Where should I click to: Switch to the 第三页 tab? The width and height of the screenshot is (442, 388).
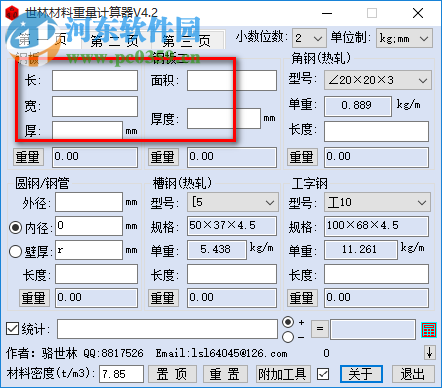click(187, 41)
